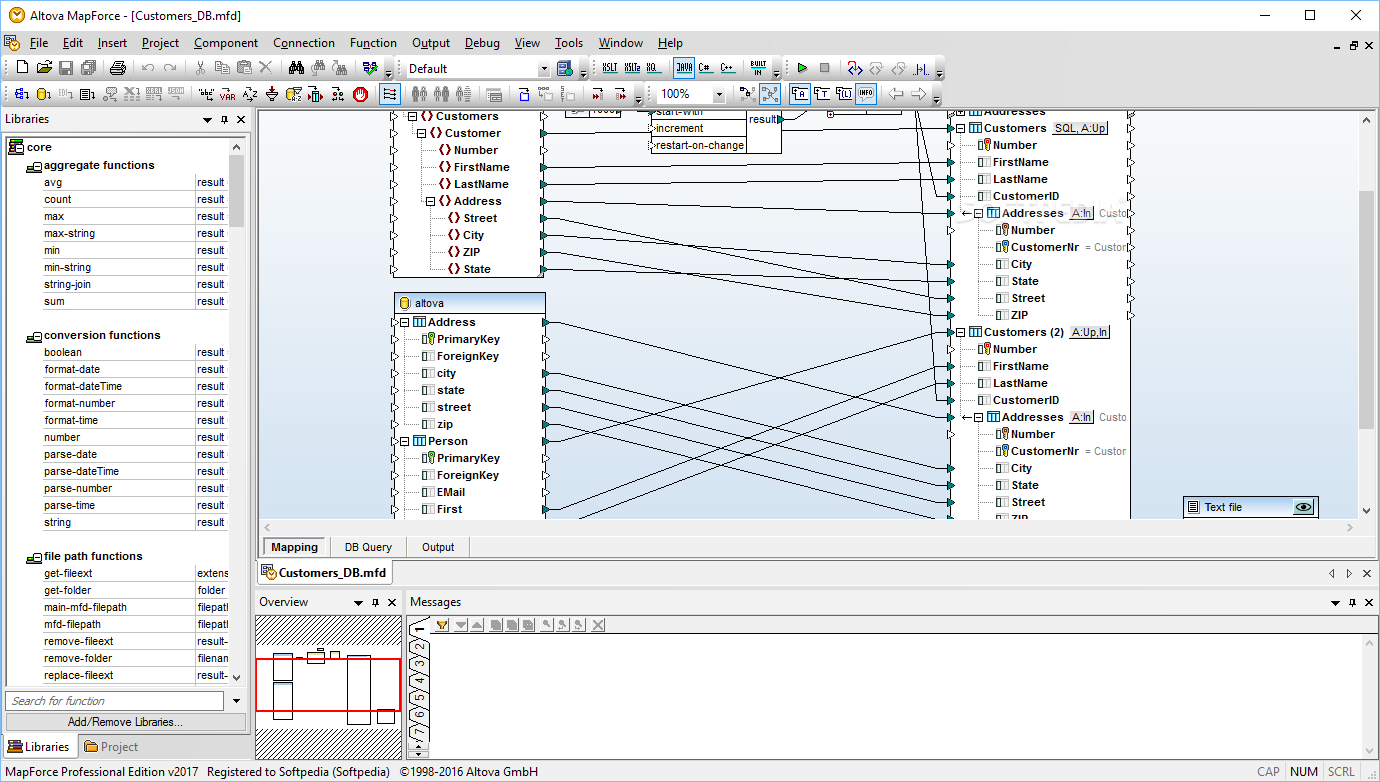The width and height of the screenshot is (1380, 782).
Task: Open the search function dropdown arrow
Action: tap(237, 701)
